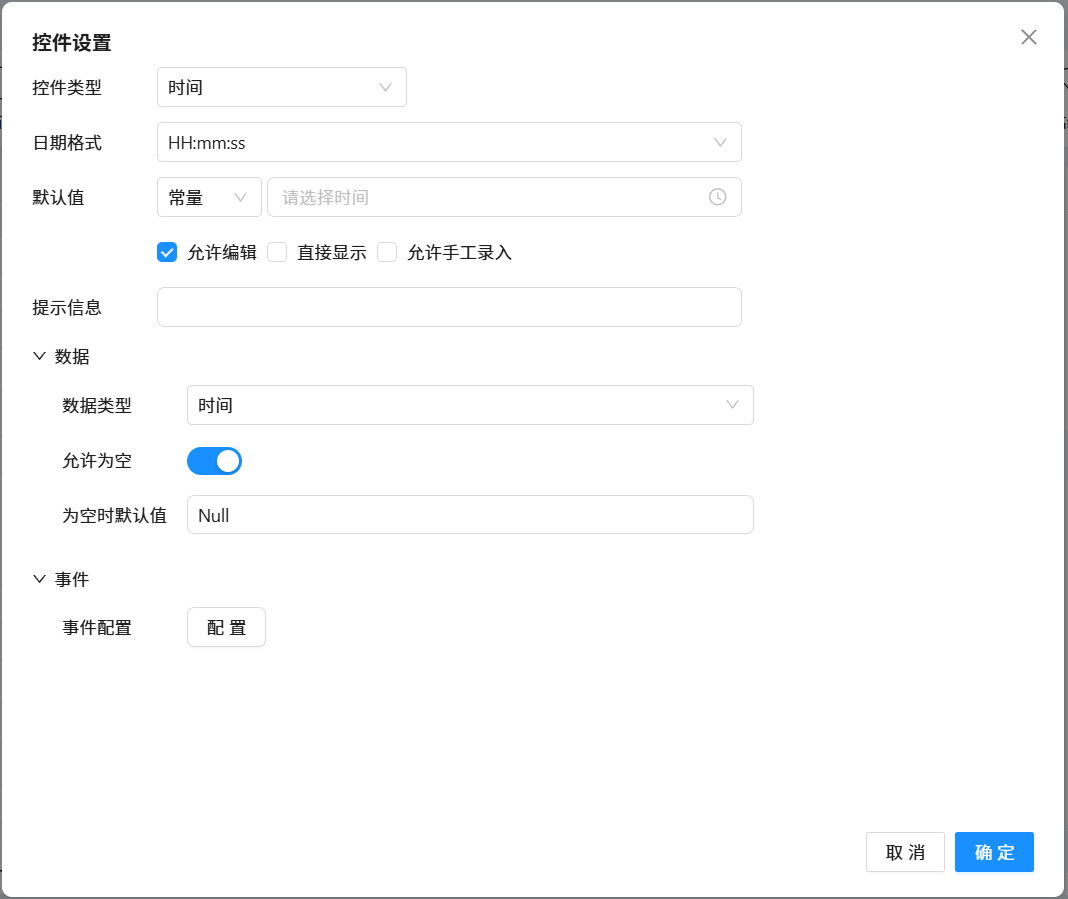Click the 配置 event configuration button
Viewport: 1068px width, 899px height.
[x=226, y=627]
